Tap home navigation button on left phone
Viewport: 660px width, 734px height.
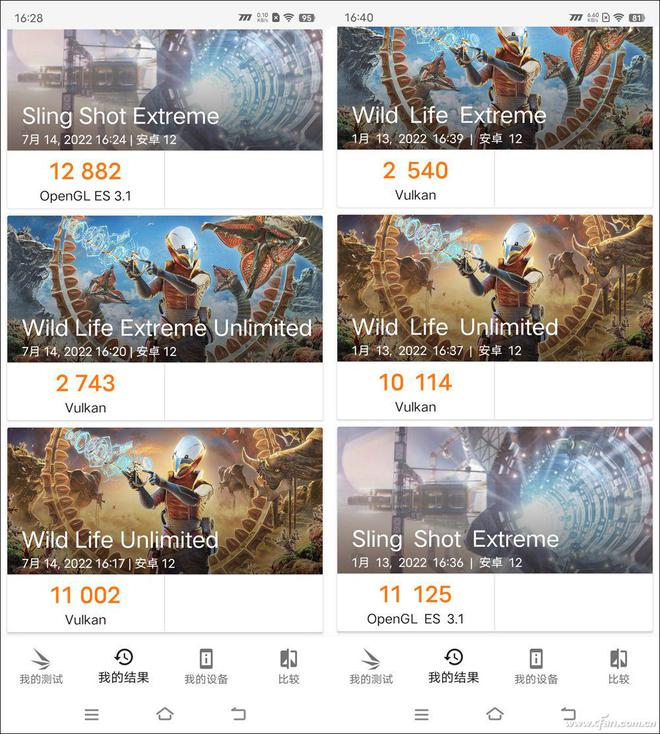tap(165, 714)
